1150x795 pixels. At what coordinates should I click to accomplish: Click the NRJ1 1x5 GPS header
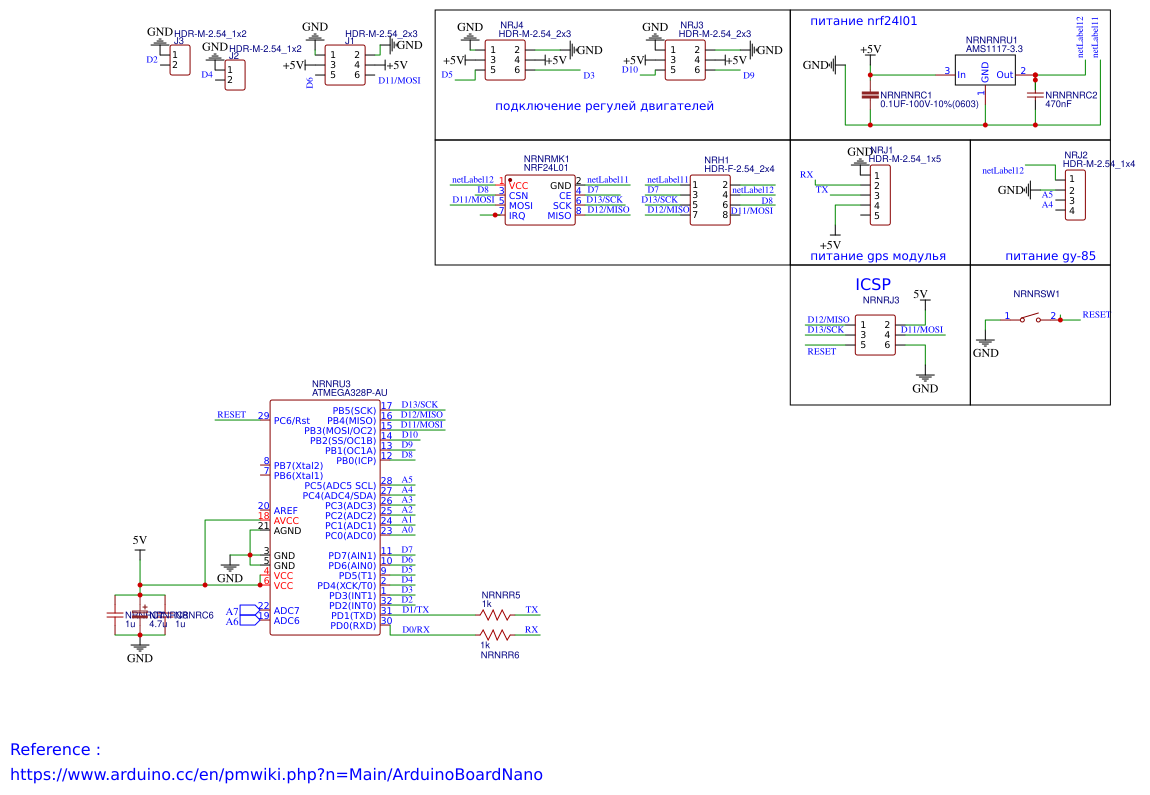tap(876, 195)
